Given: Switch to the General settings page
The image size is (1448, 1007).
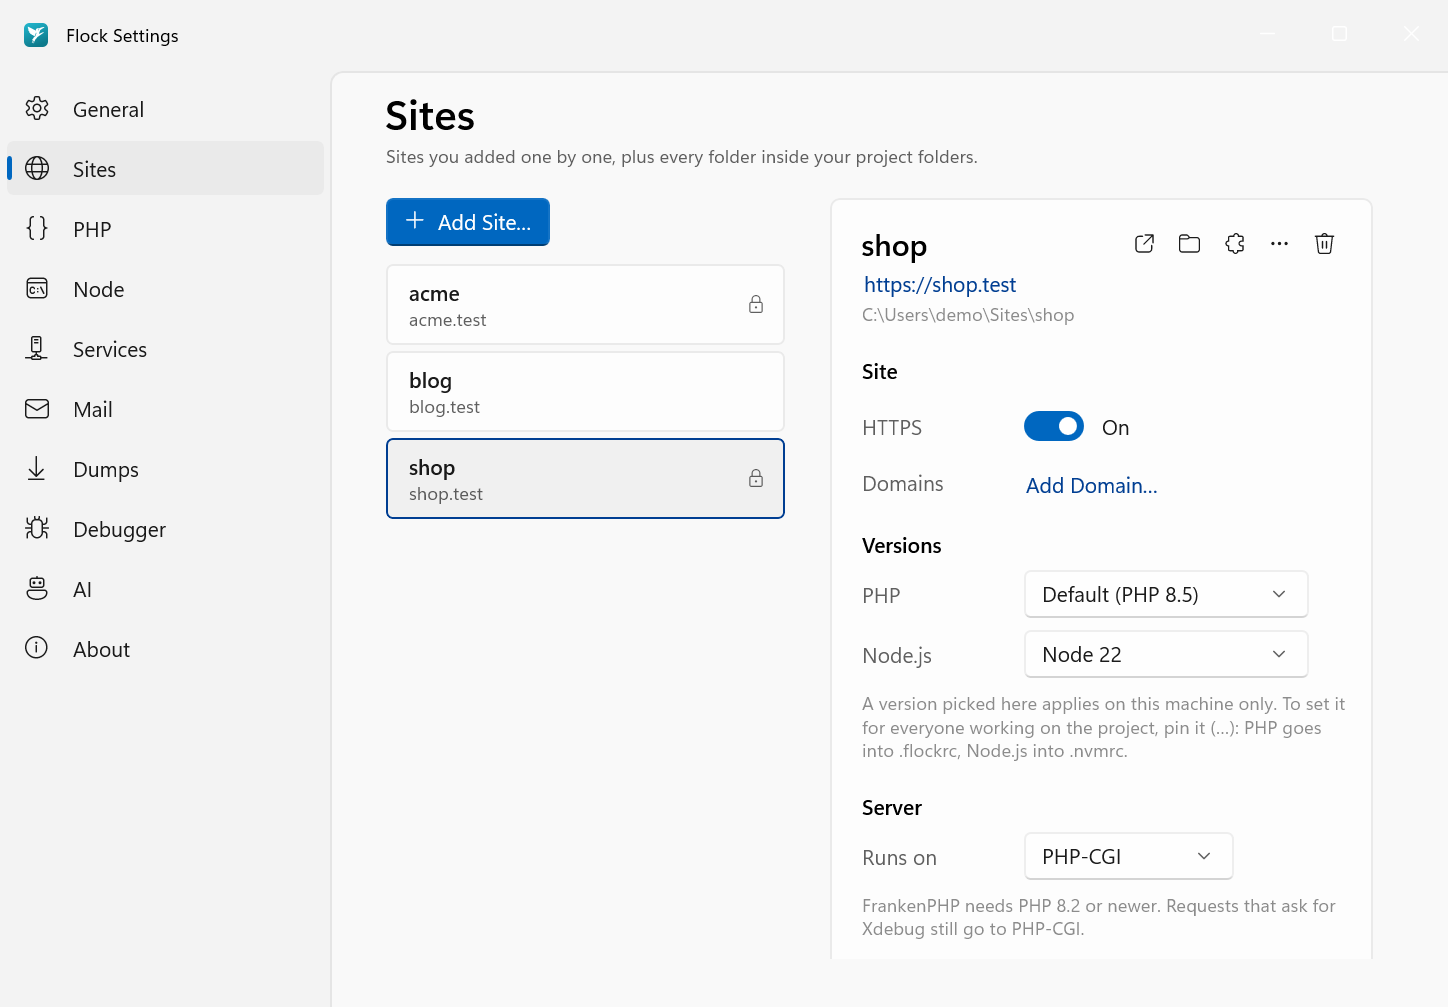Looking at the screenshot, I should coord(165,109).
